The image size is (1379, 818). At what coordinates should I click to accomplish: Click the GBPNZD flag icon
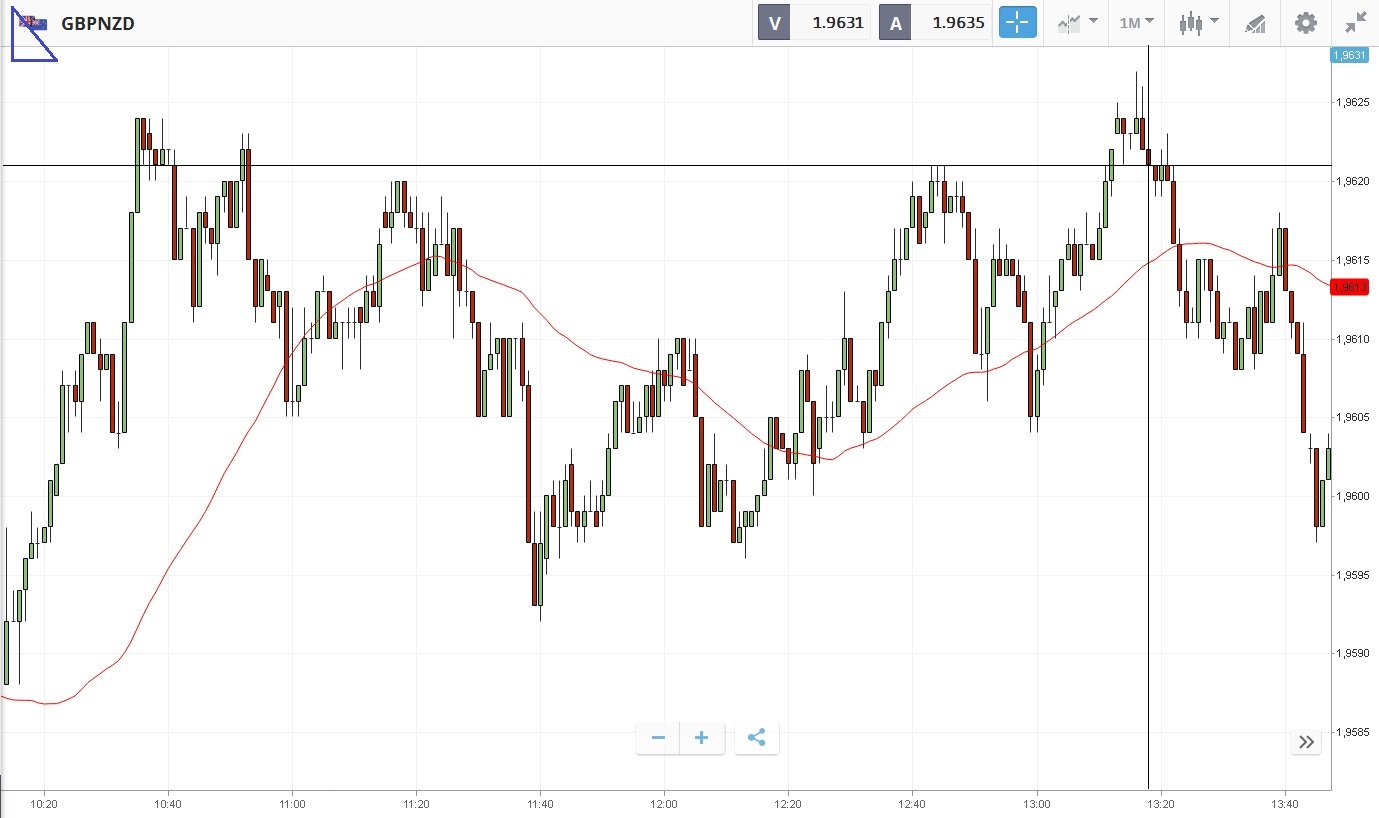pyautogui.click(x=32, y=23)
